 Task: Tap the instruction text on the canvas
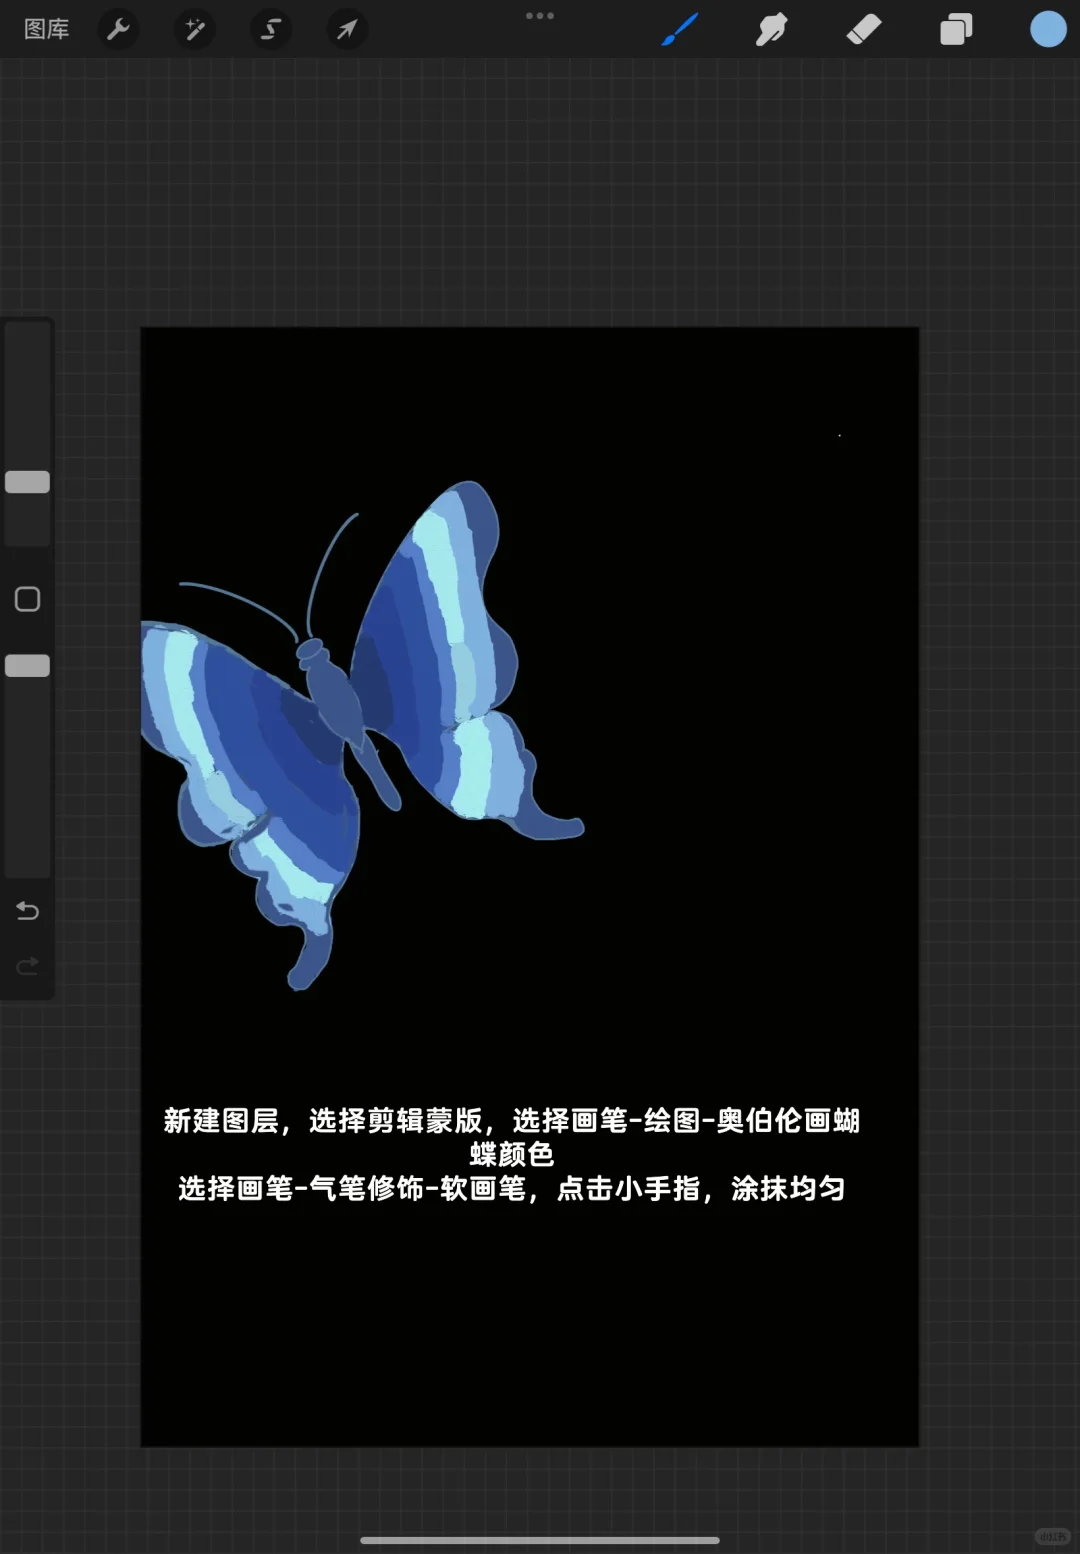coord(513,1155)
